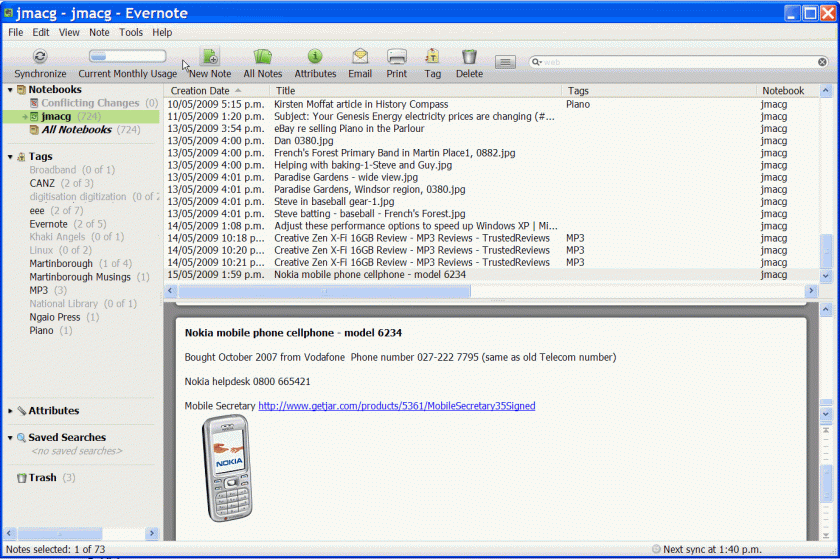The height and width of the screenshot is (559, 840).
Task: Click the search magnifier dropdown icon
Action: coord(536,62)
